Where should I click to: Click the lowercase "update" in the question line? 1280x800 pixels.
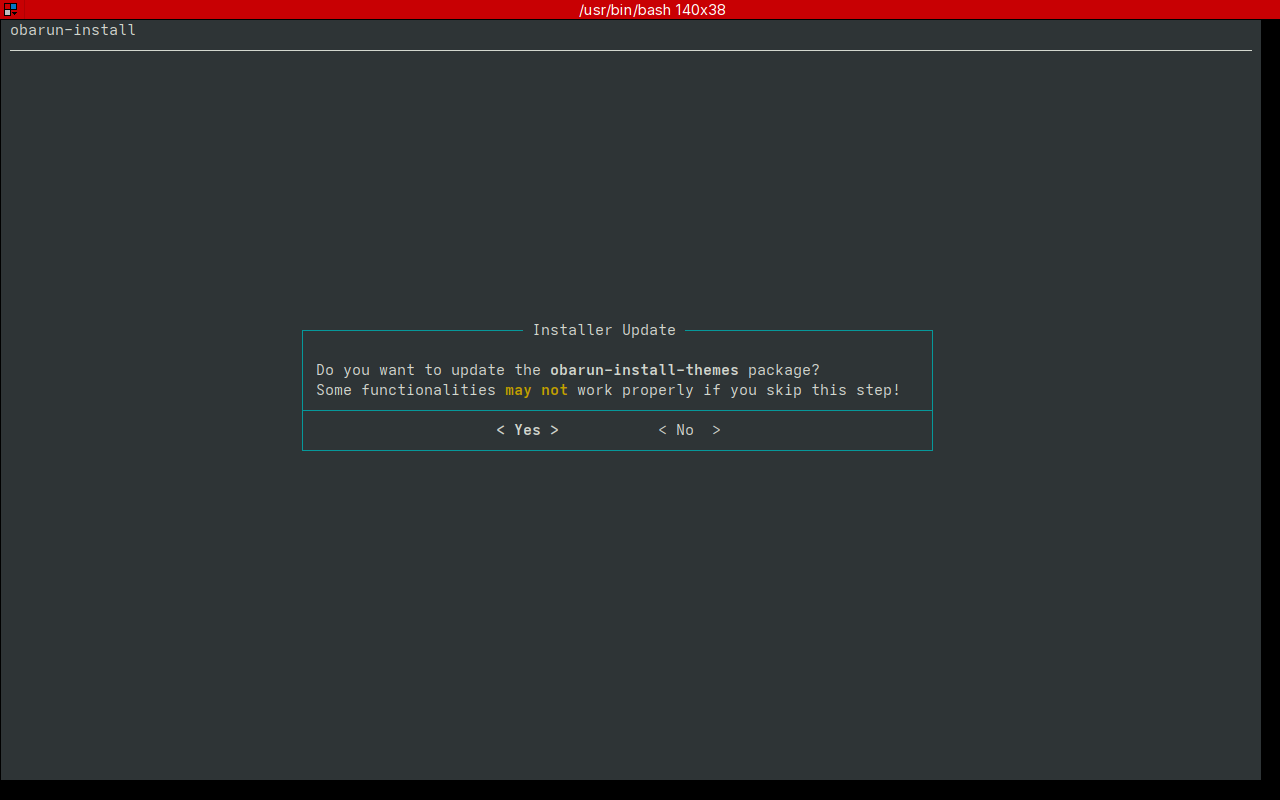click(x=478, y=370)
